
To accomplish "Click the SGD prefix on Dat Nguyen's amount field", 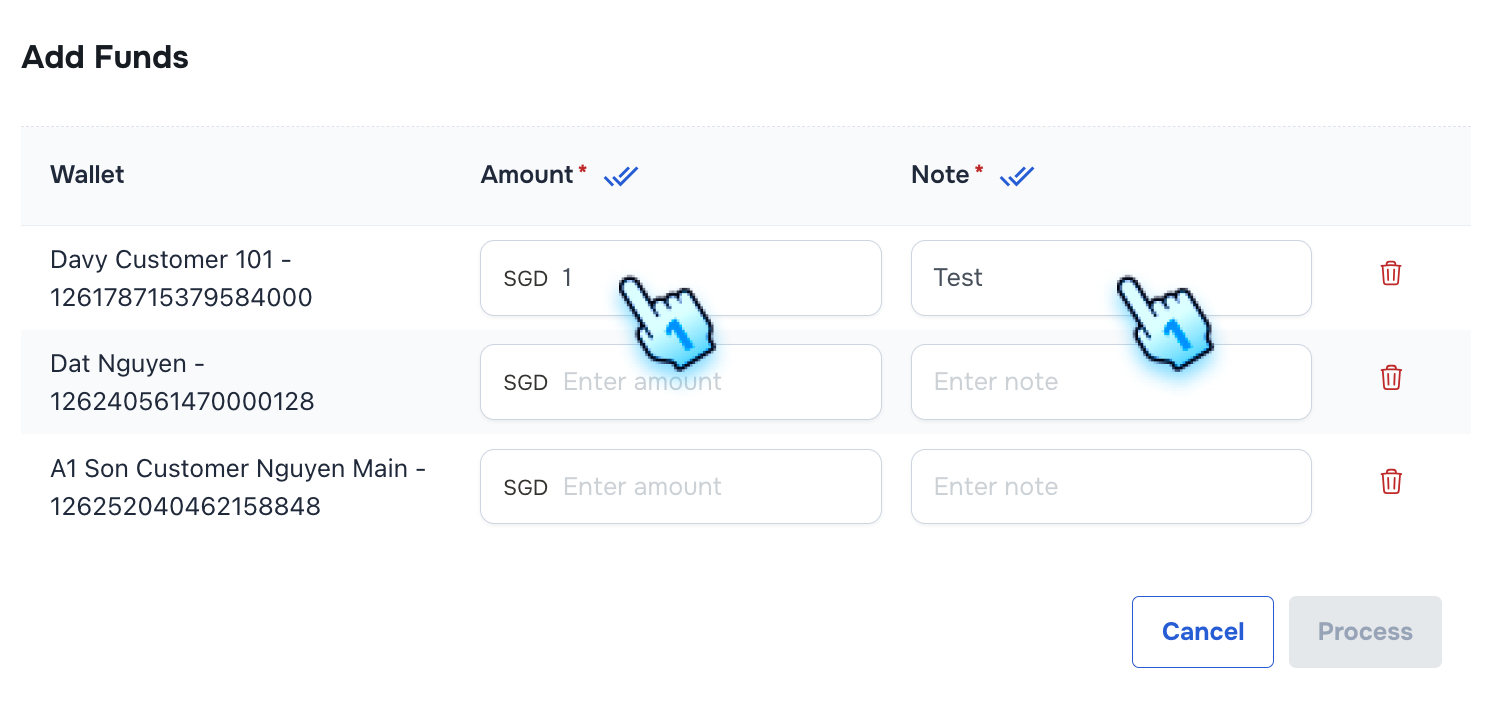I will (x=524, y=382).
